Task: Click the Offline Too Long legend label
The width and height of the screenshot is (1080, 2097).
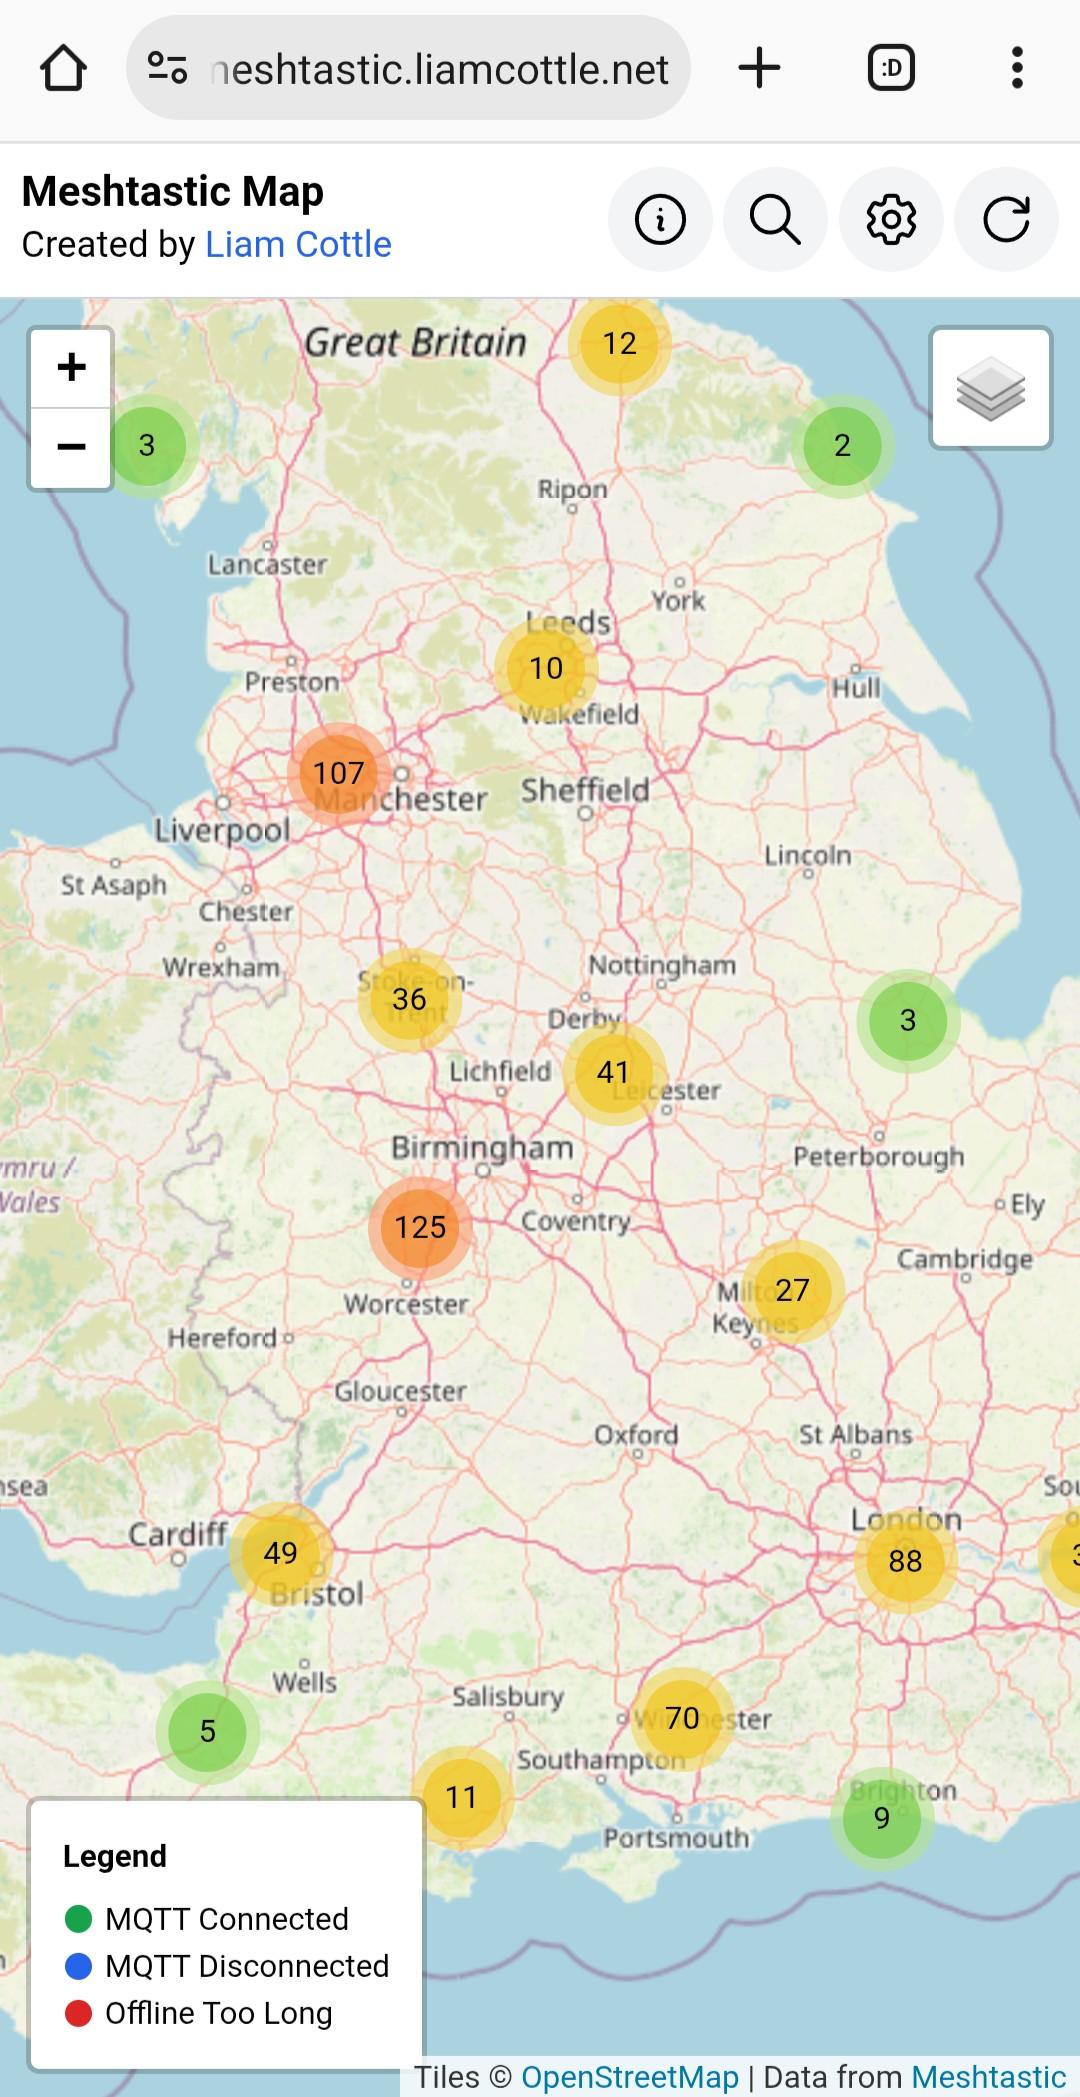Action: click(219, 2013)
